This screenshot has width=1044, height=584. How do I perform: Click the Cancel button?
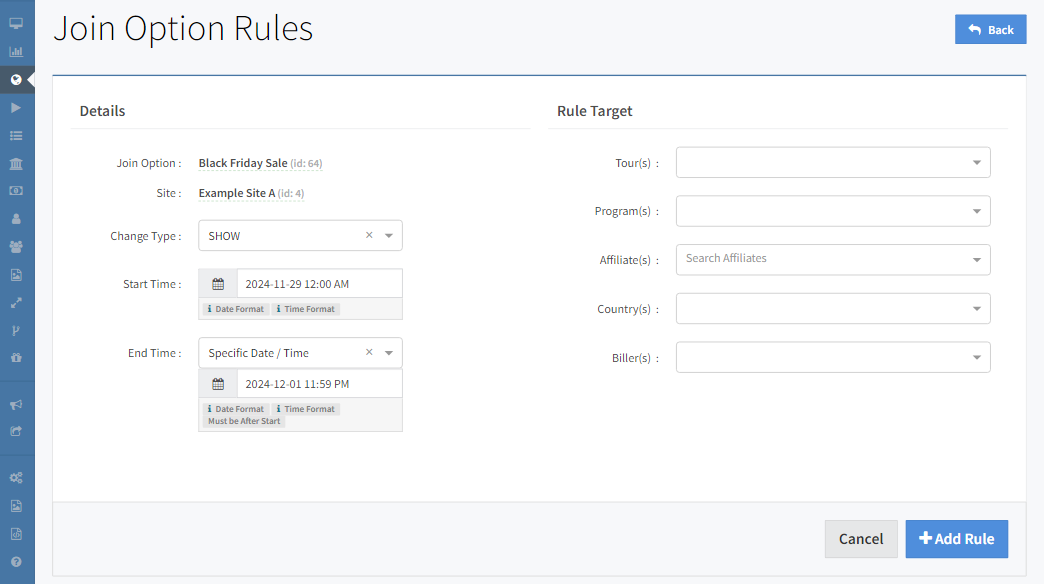[860, 539]
